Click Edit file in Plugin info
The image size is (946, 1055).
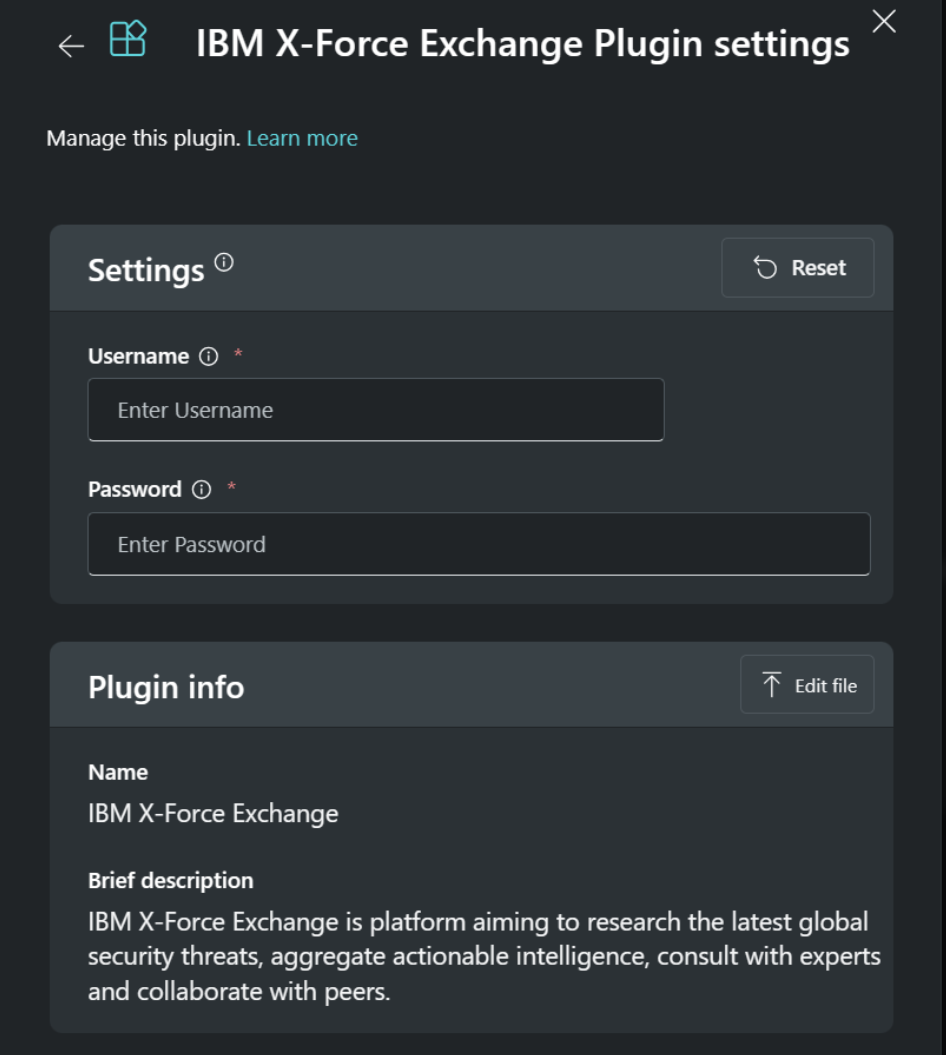pyautogui.click(x=807, y=684)
